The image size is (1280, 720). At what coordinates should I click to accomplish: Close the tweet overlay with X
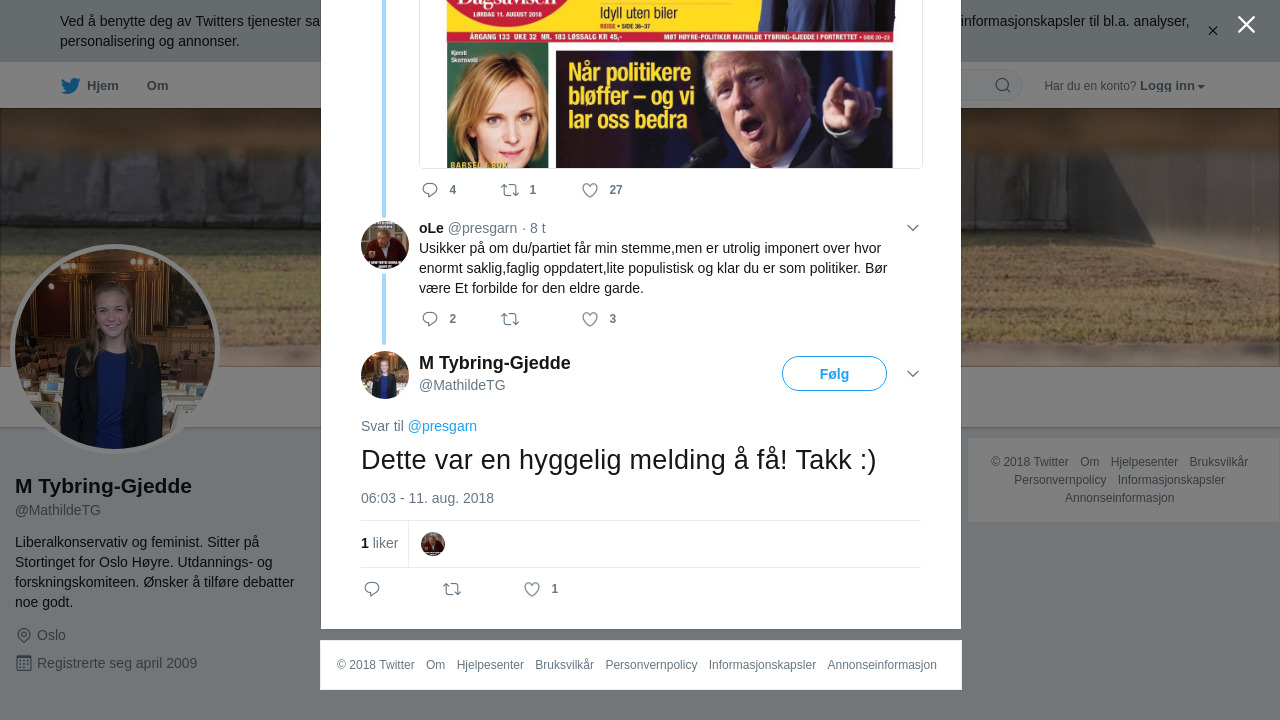point(1246,24)
